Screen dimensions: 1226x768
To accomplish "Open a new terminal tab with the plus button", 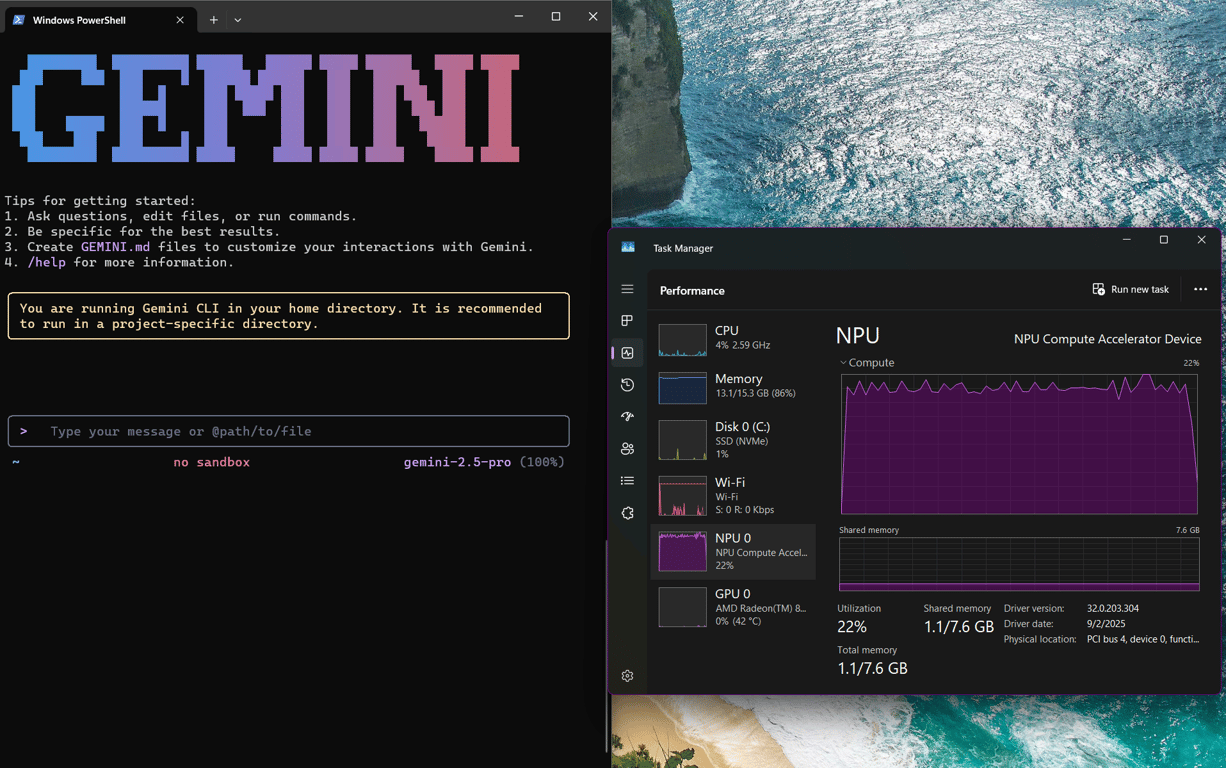I will (214, 17).
